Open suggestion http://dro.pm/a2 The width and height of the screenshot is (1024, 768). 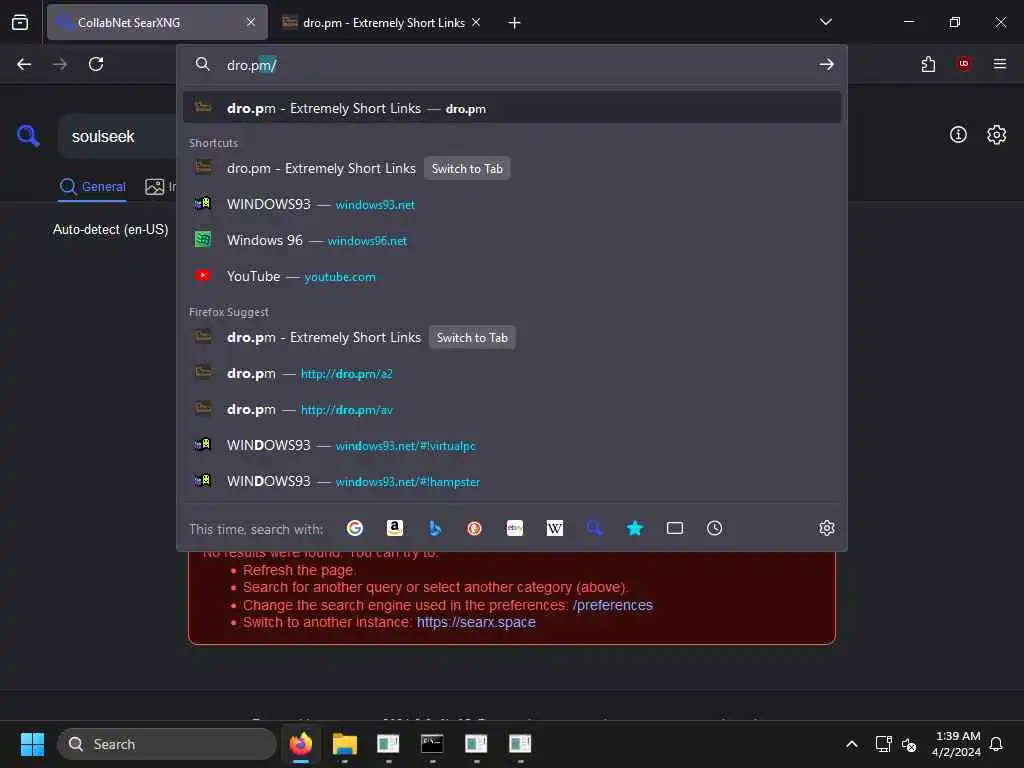pos(511,374)
